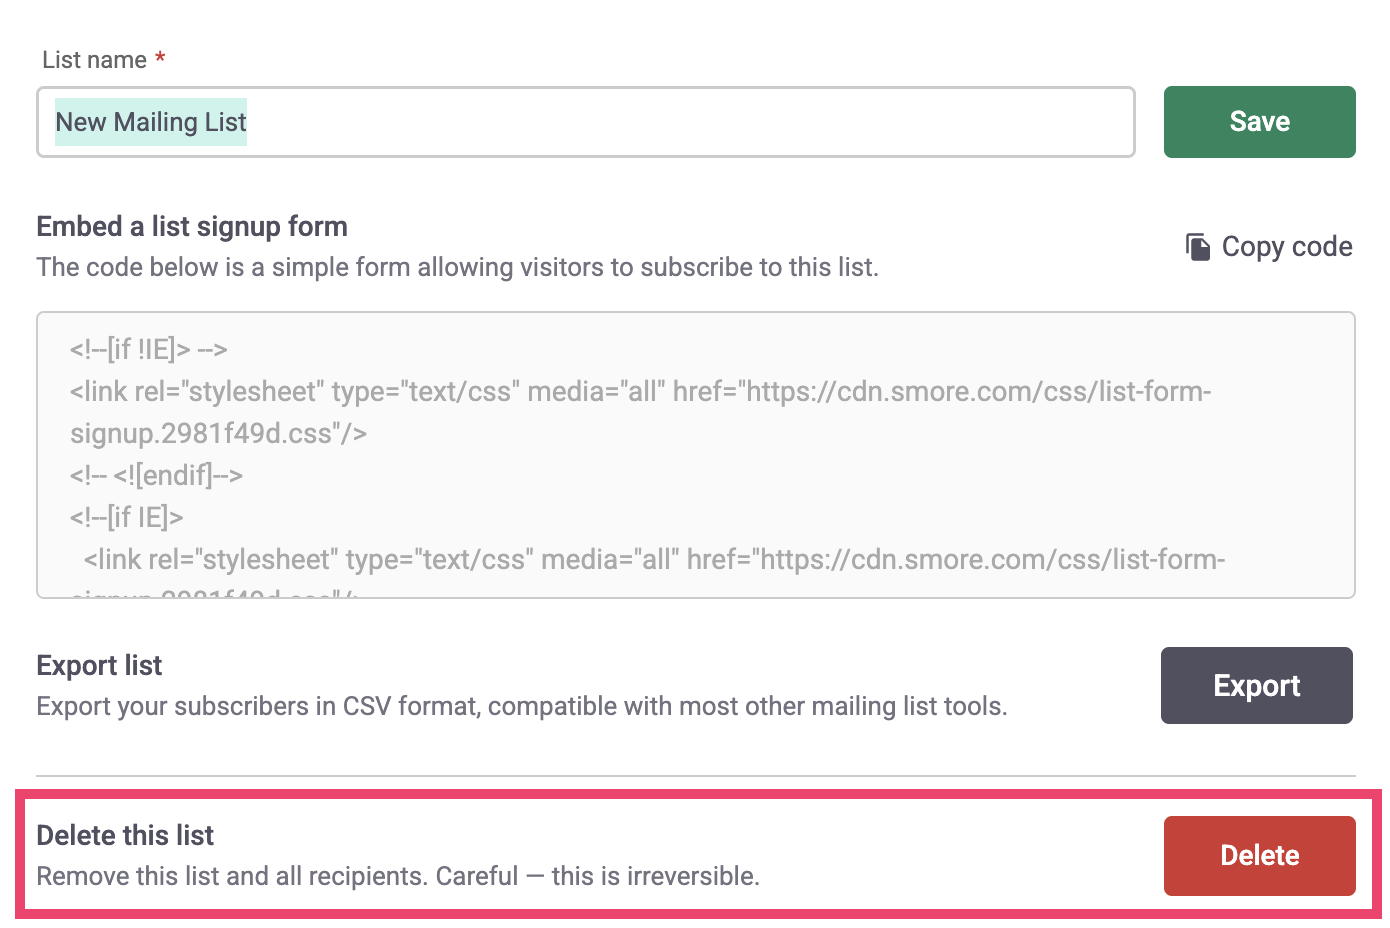Click the "Embed a list signup form" heading
Image resolution: width=1390 pixels, height=928 pixels.
(192, 227)
